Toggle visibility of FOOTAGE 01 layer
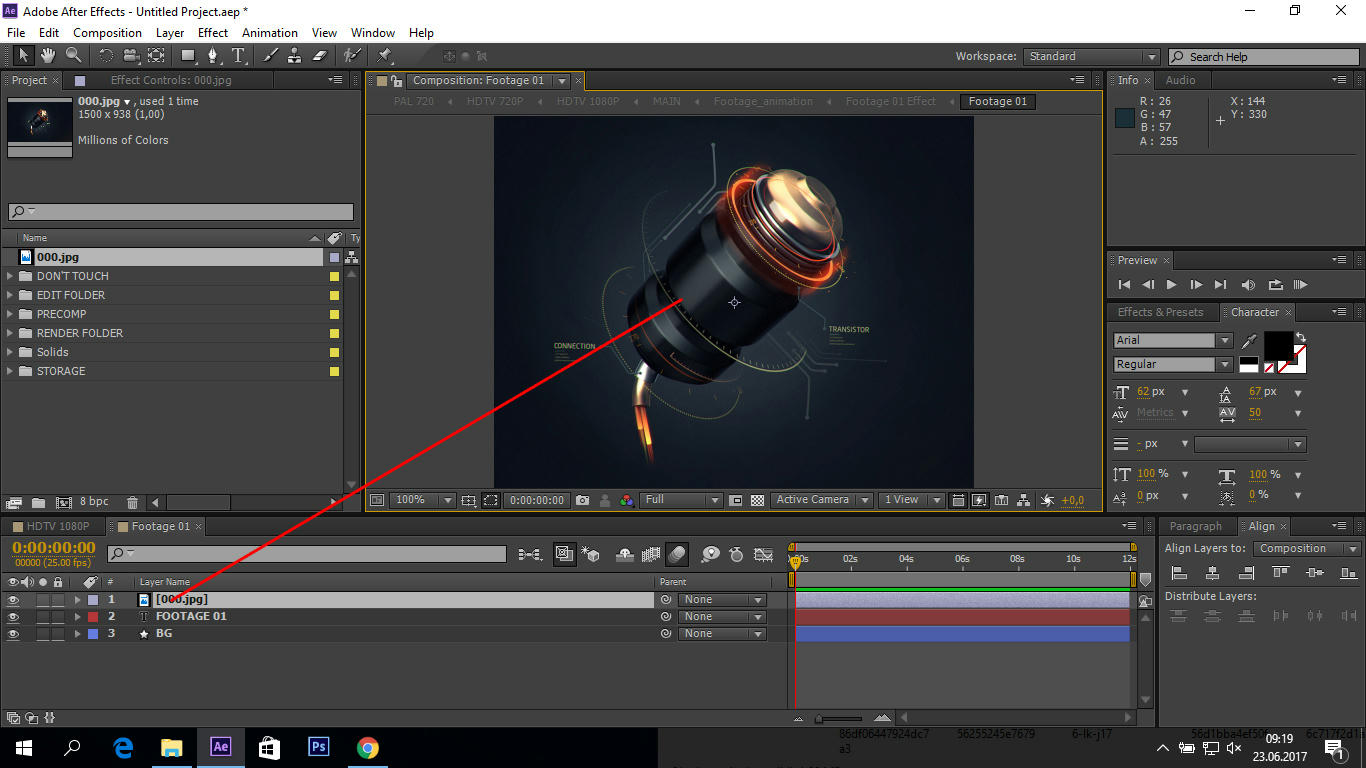 (13, 617)
